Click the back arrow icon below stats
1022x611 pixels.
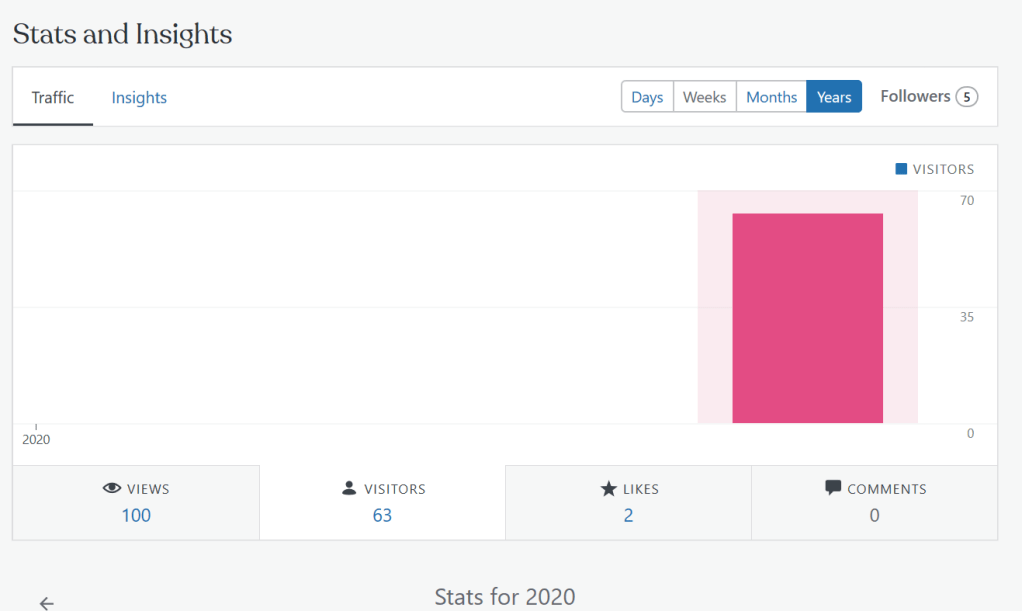coord(46,603)
